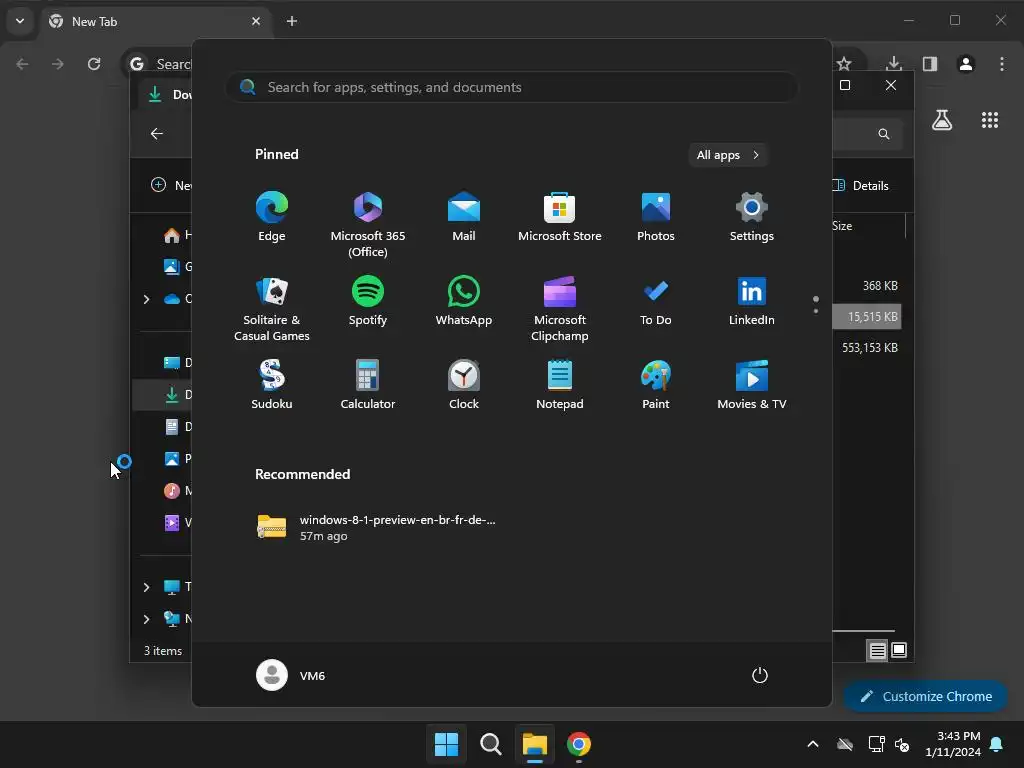This screenshot has width=1024, height=768.
Task: Open the Chrome profile avatar
Action: pos(966,63)
